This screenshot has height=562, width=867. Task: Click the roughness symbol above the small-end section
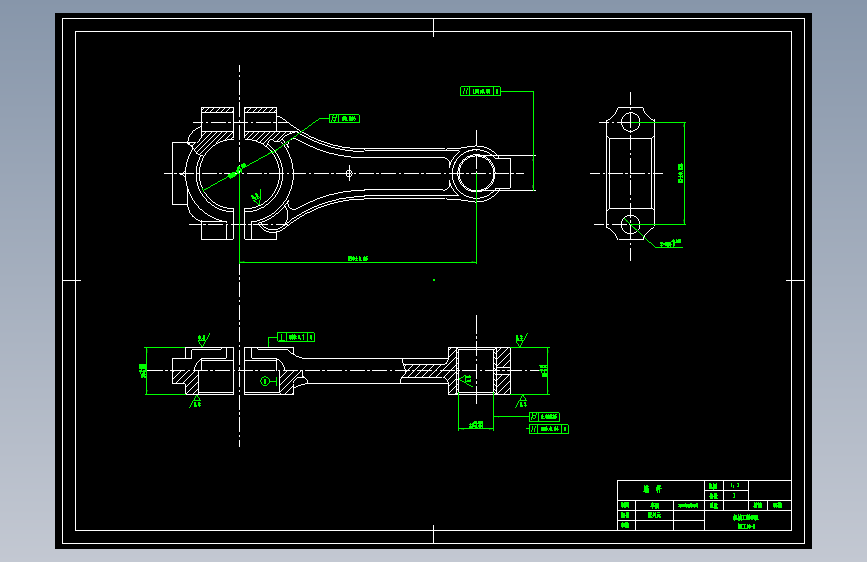coord(521,340)
